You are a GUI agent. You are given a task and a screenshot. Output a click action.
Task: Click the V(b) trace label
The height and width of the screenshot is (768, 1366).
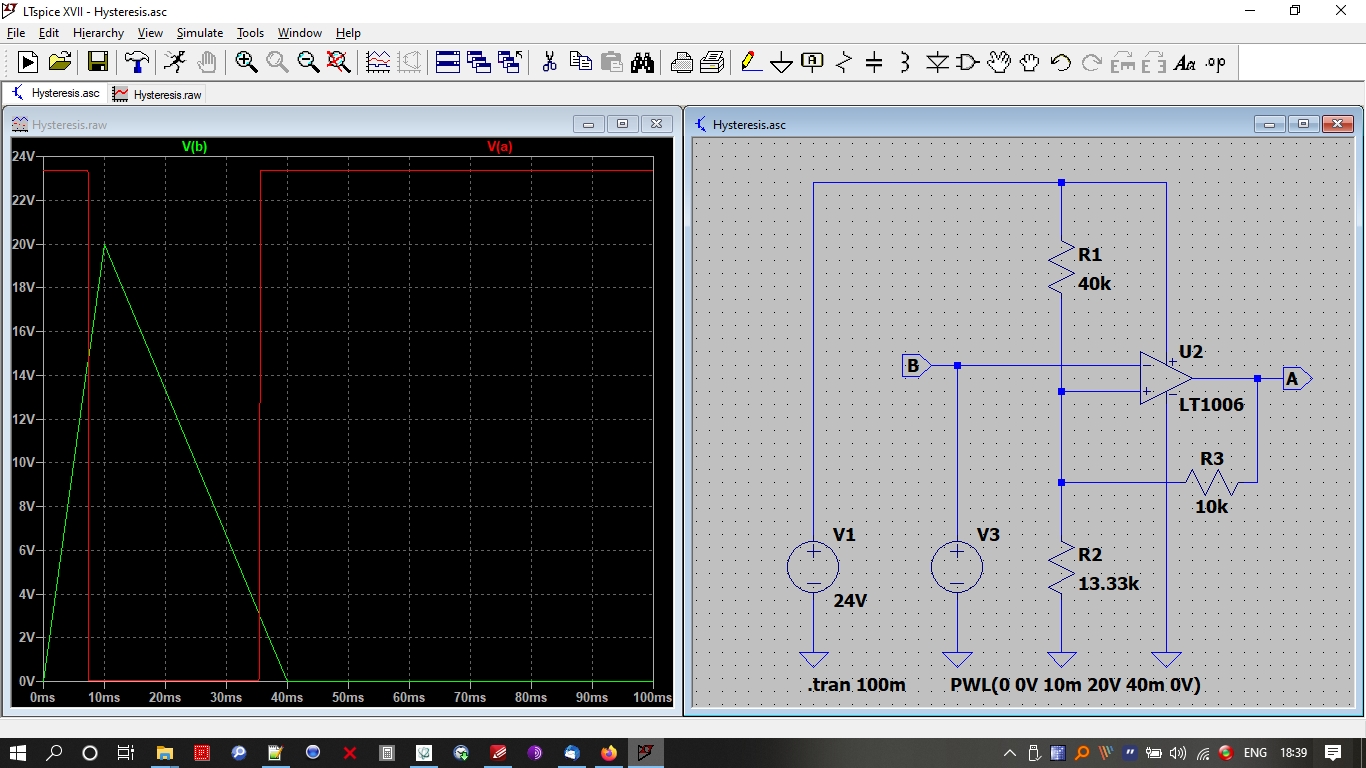tap(194, 147)
